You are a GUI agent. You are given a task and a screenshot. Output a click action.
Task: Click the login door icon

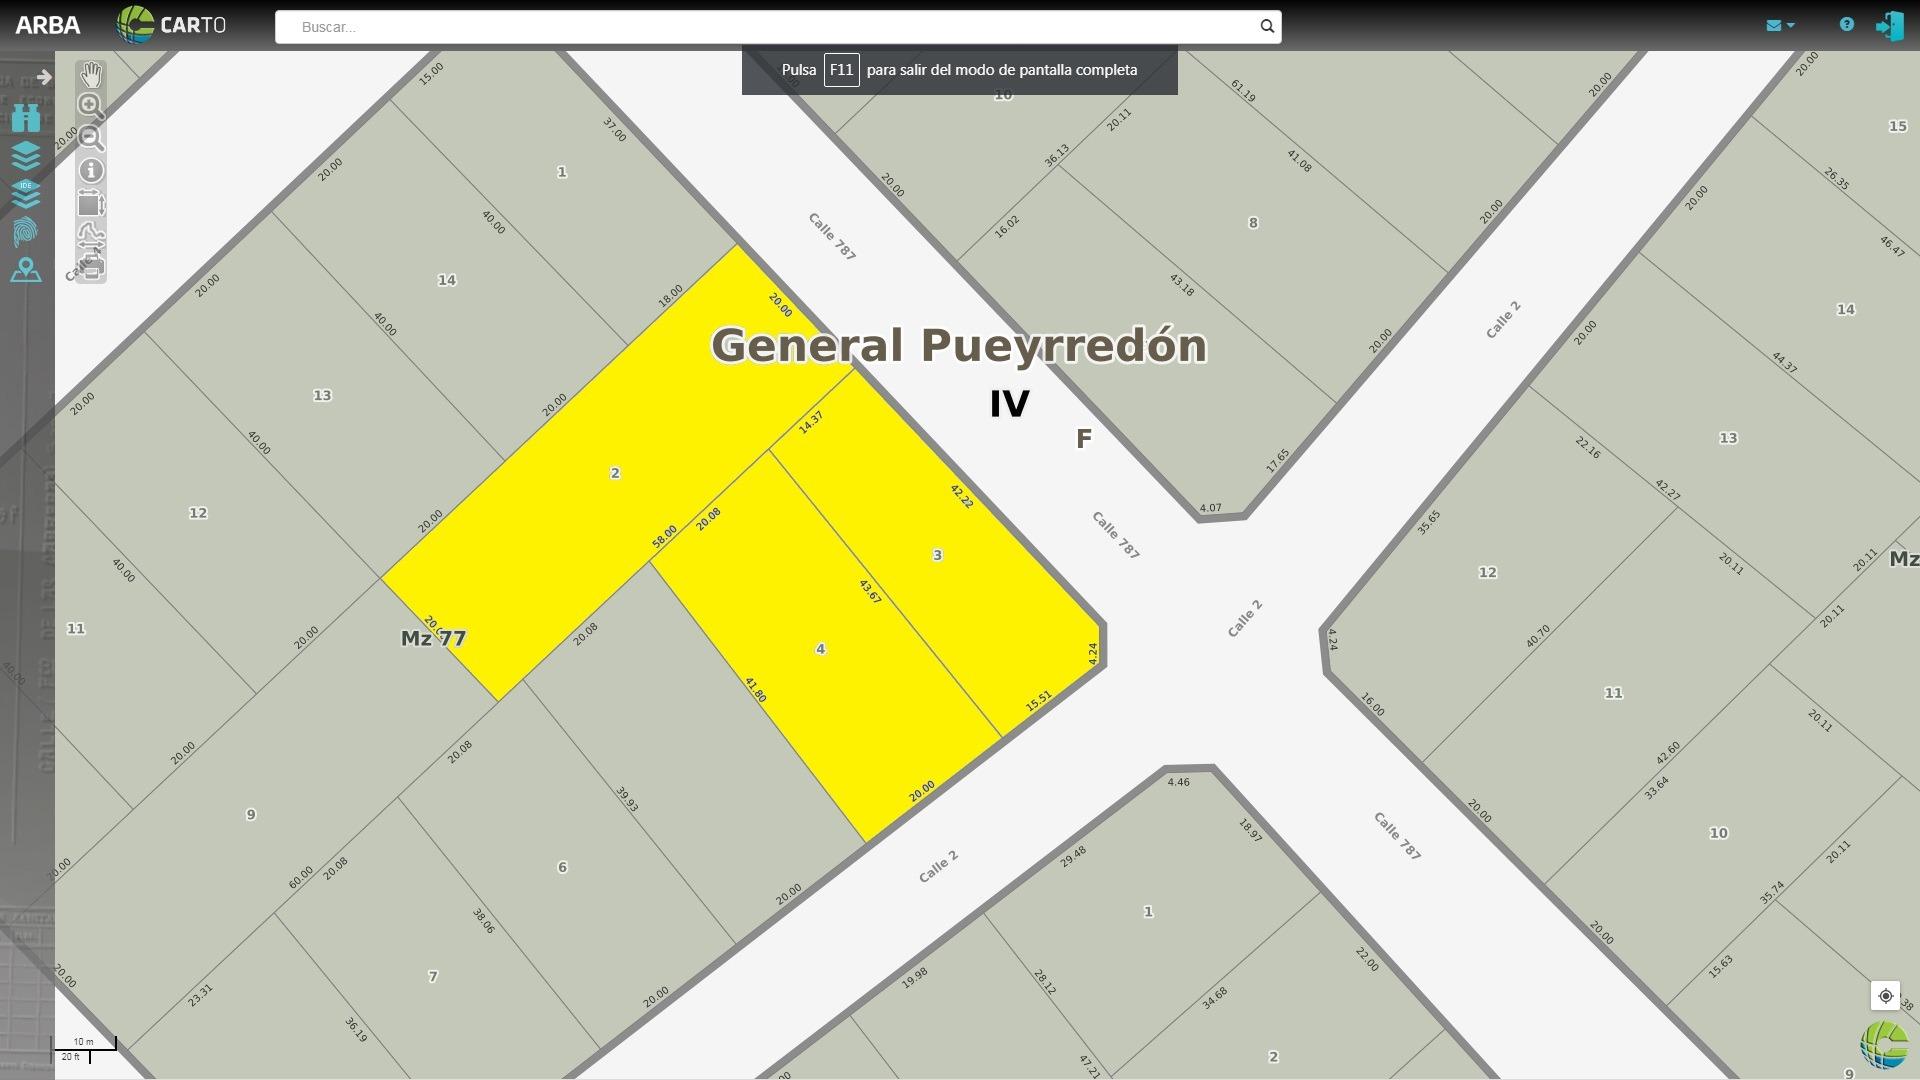(1889, 26)
